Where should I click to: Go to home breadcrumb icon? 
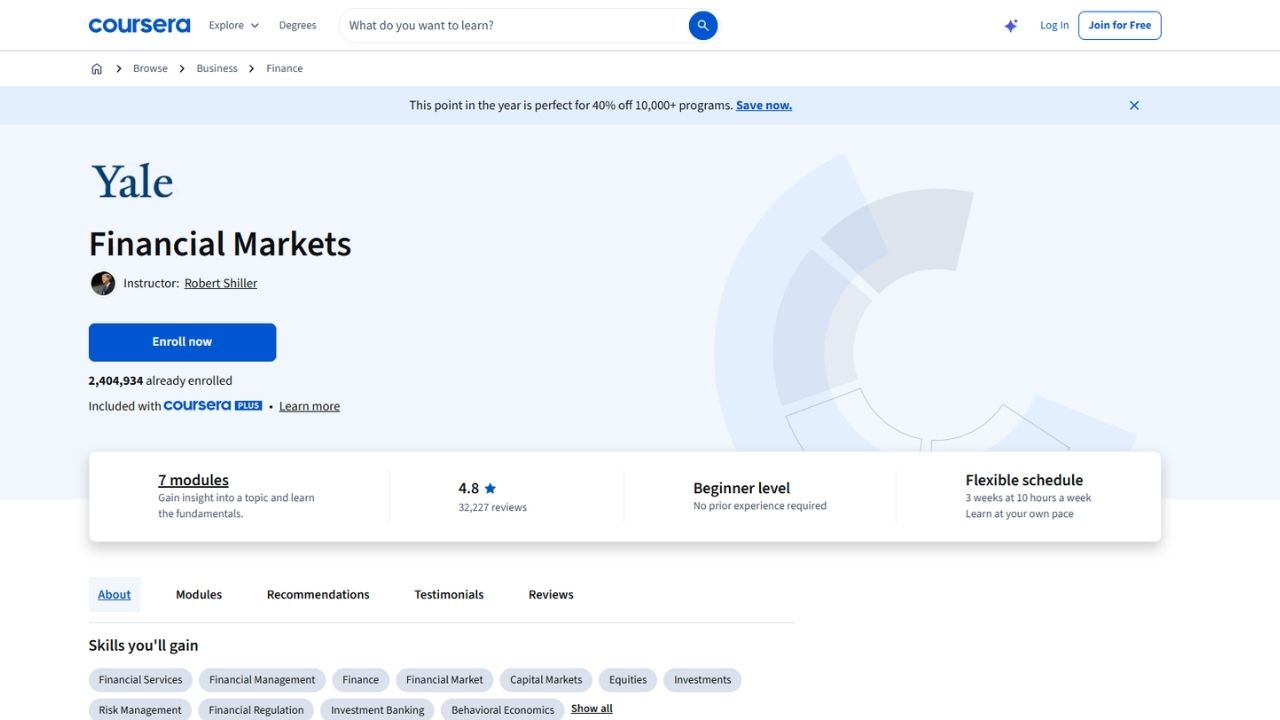[x=97, y=69]
